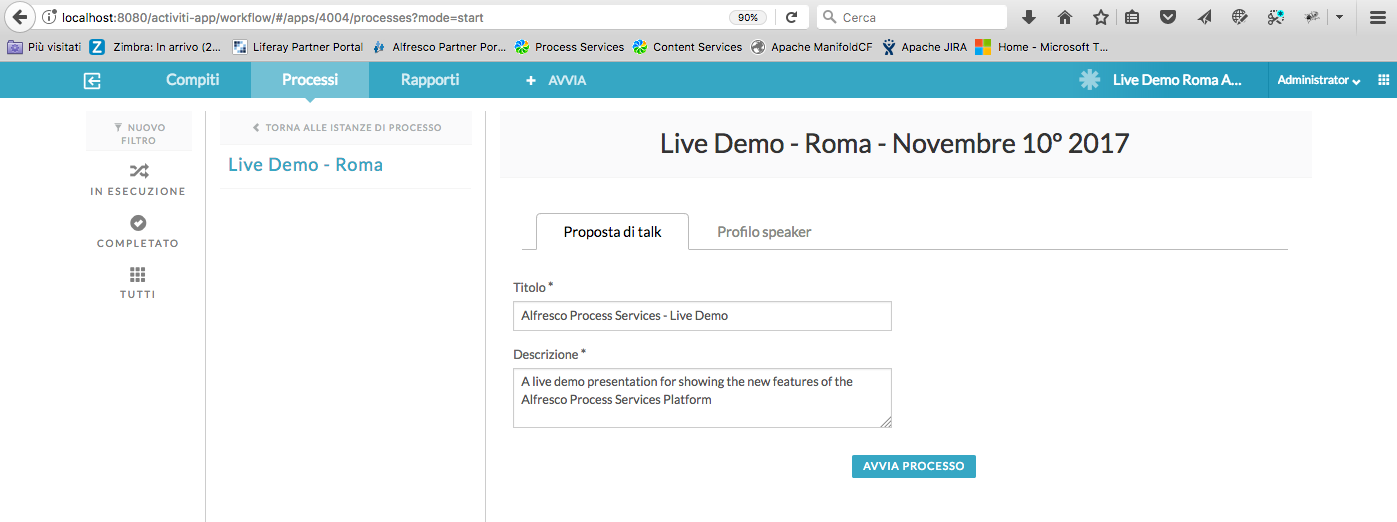
Task: Switch to the Proposta di talk tab
Action: 612,232
